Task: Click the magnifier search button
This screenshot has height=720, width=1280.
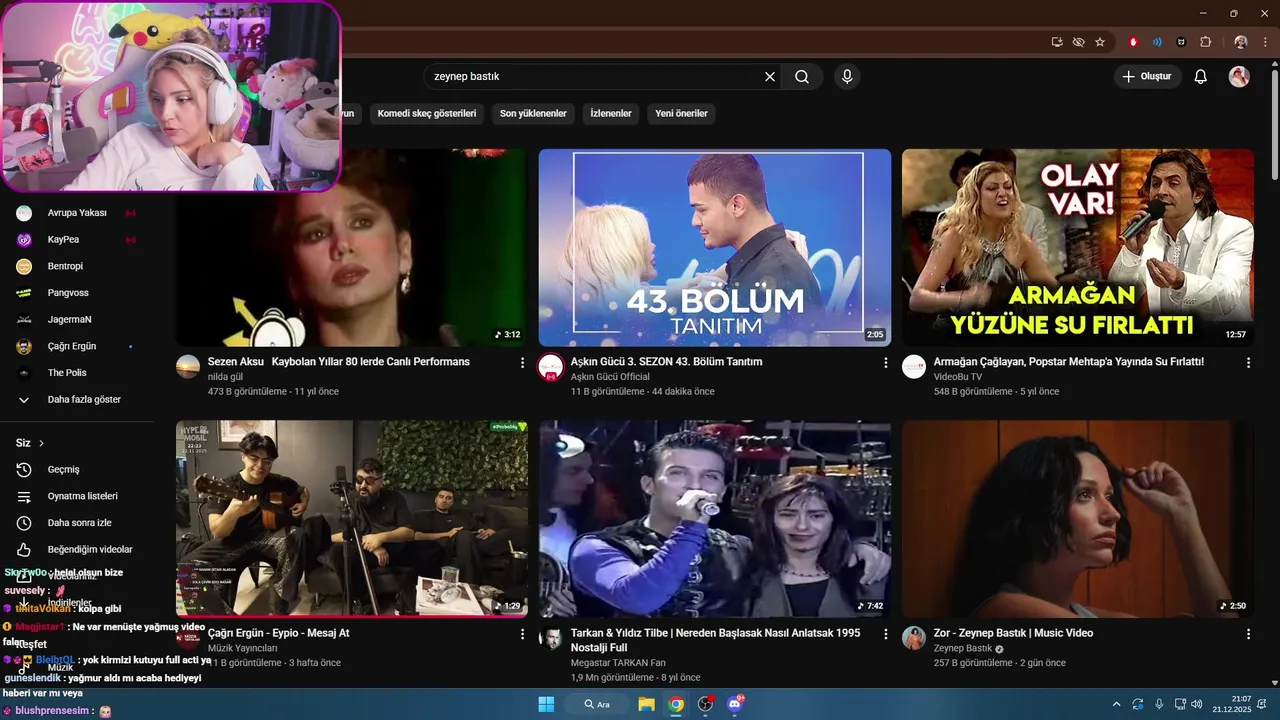Action: point(802,77)
